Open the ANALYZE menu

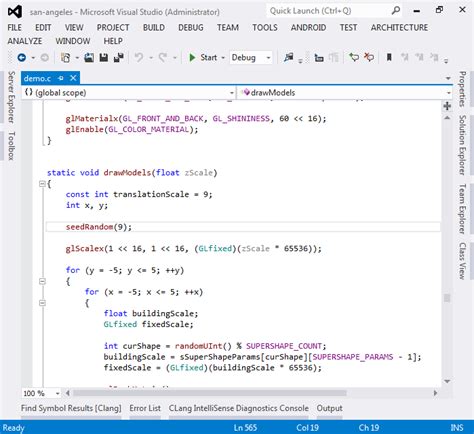coord(25,41)
